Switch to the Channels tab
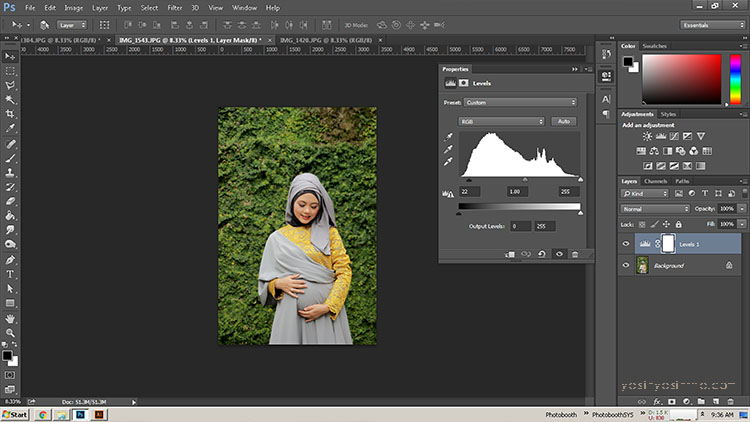The width and height of the screenshot is (750, 422). click(656, 181)
